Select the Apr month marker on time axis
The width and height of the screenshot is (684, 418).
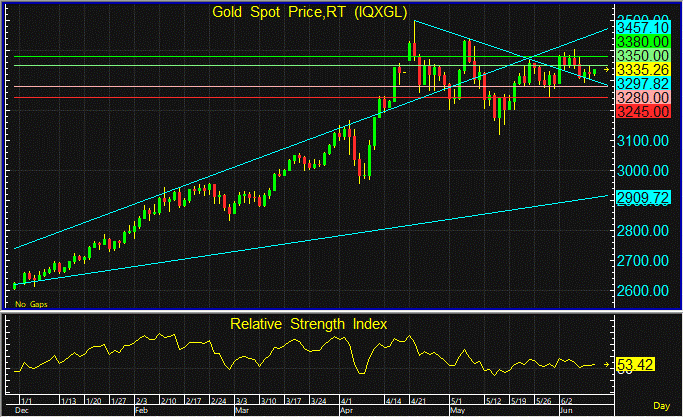pos(349,410)
